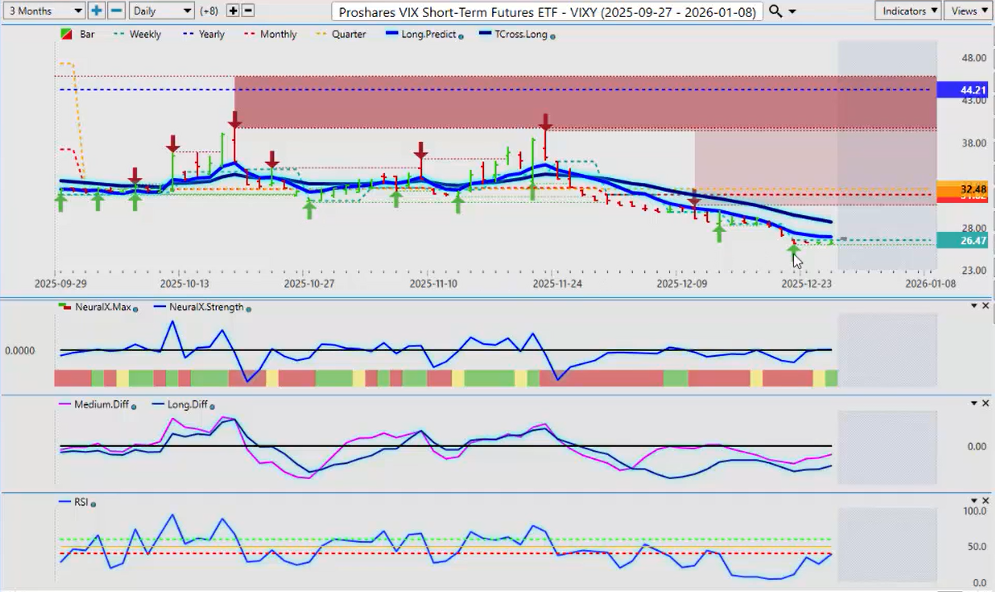Open the Views menu
Image resolution: width=995 pixels, height=592 pixels.
(x=968, y=11)
